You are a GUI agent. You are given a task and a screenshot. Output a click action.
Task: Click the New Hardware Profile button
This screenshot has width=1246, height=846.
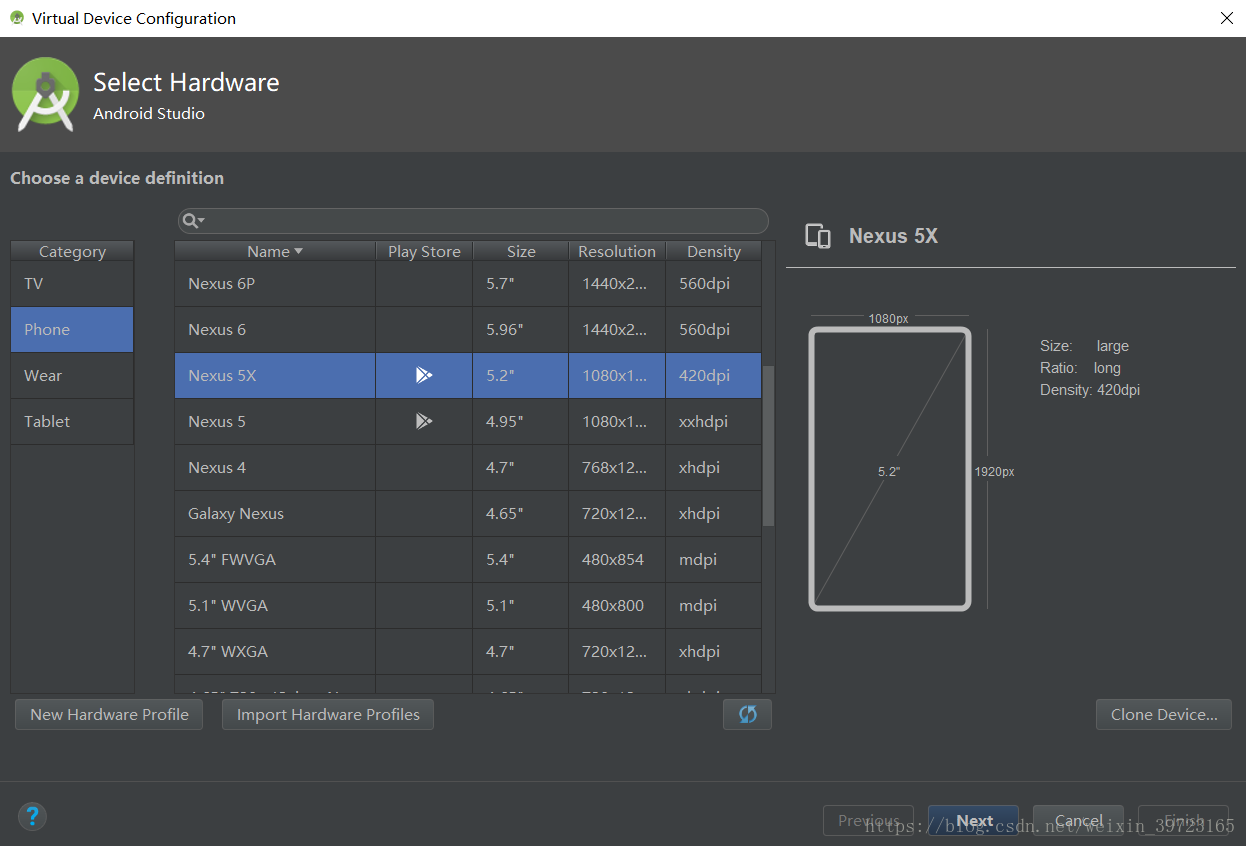(109, 714)
